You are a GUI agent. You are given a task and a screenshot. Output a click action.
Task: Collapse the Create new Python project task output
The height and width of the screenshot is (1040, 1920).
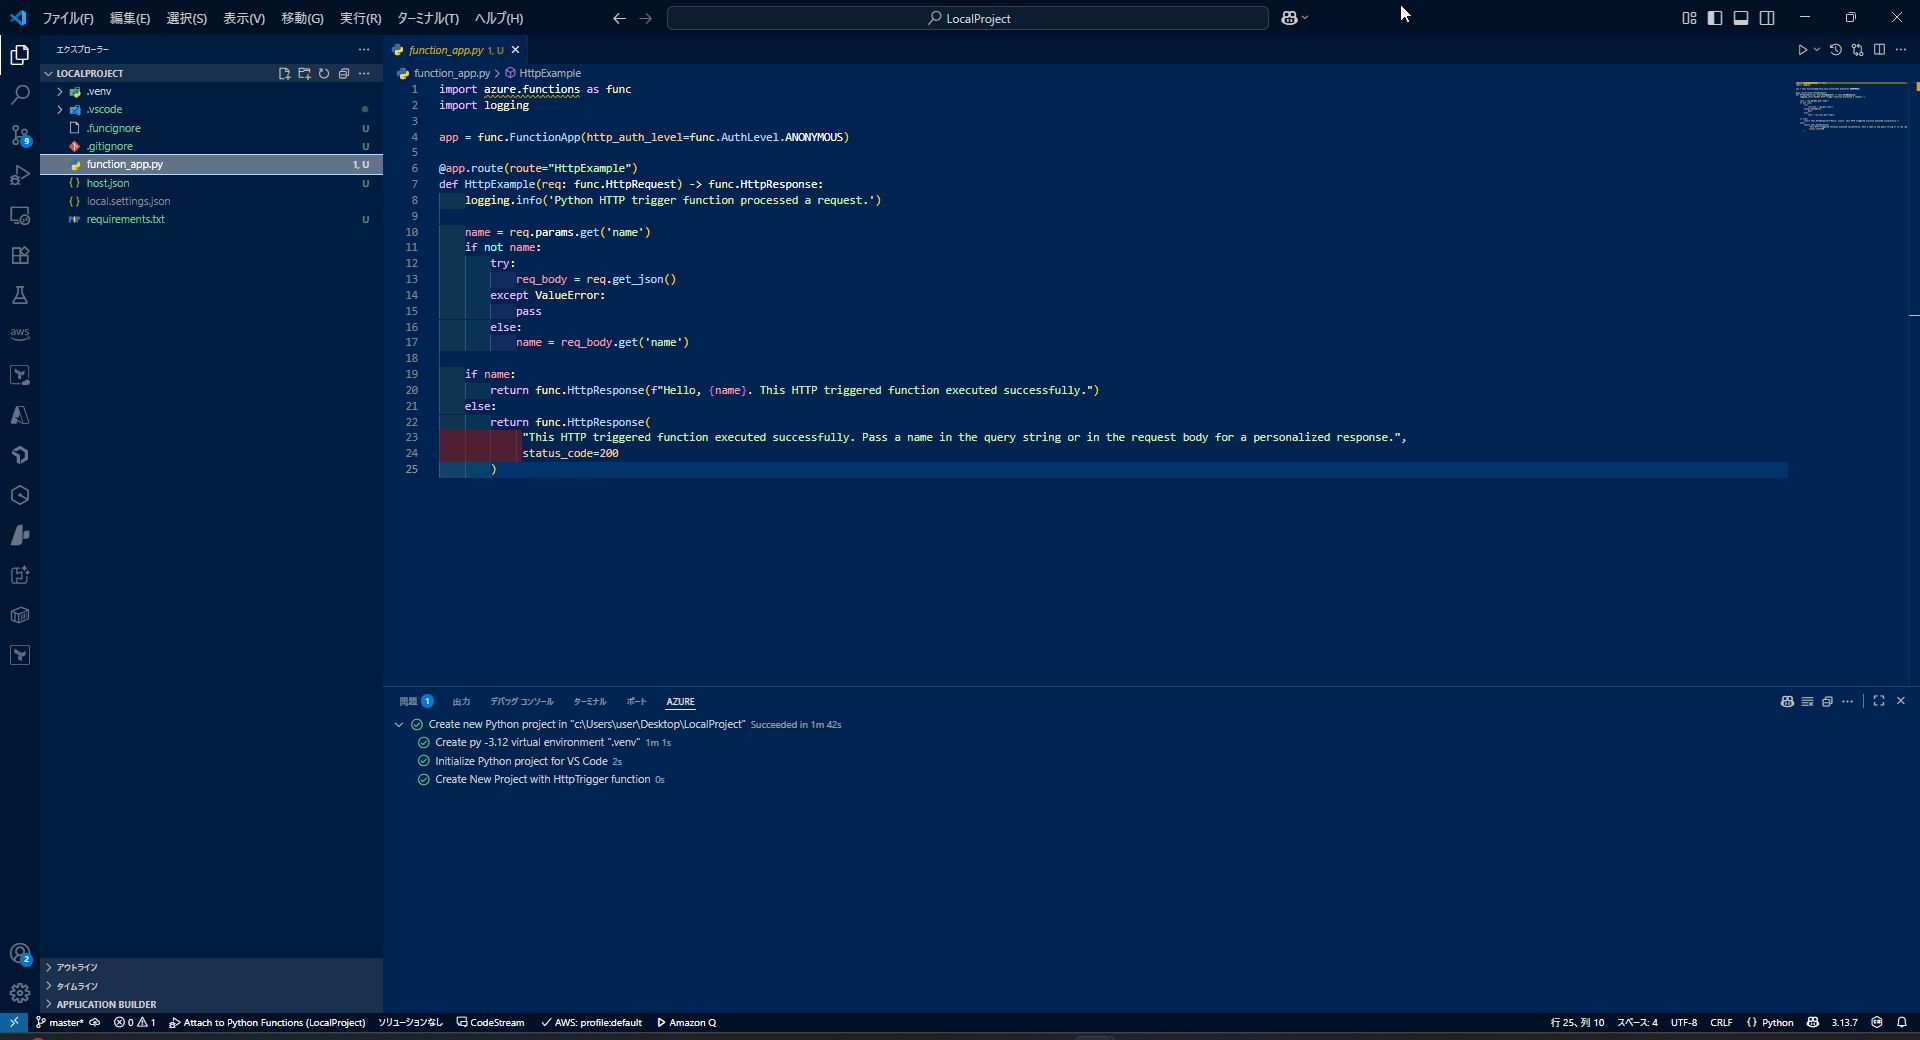[399, 724]
